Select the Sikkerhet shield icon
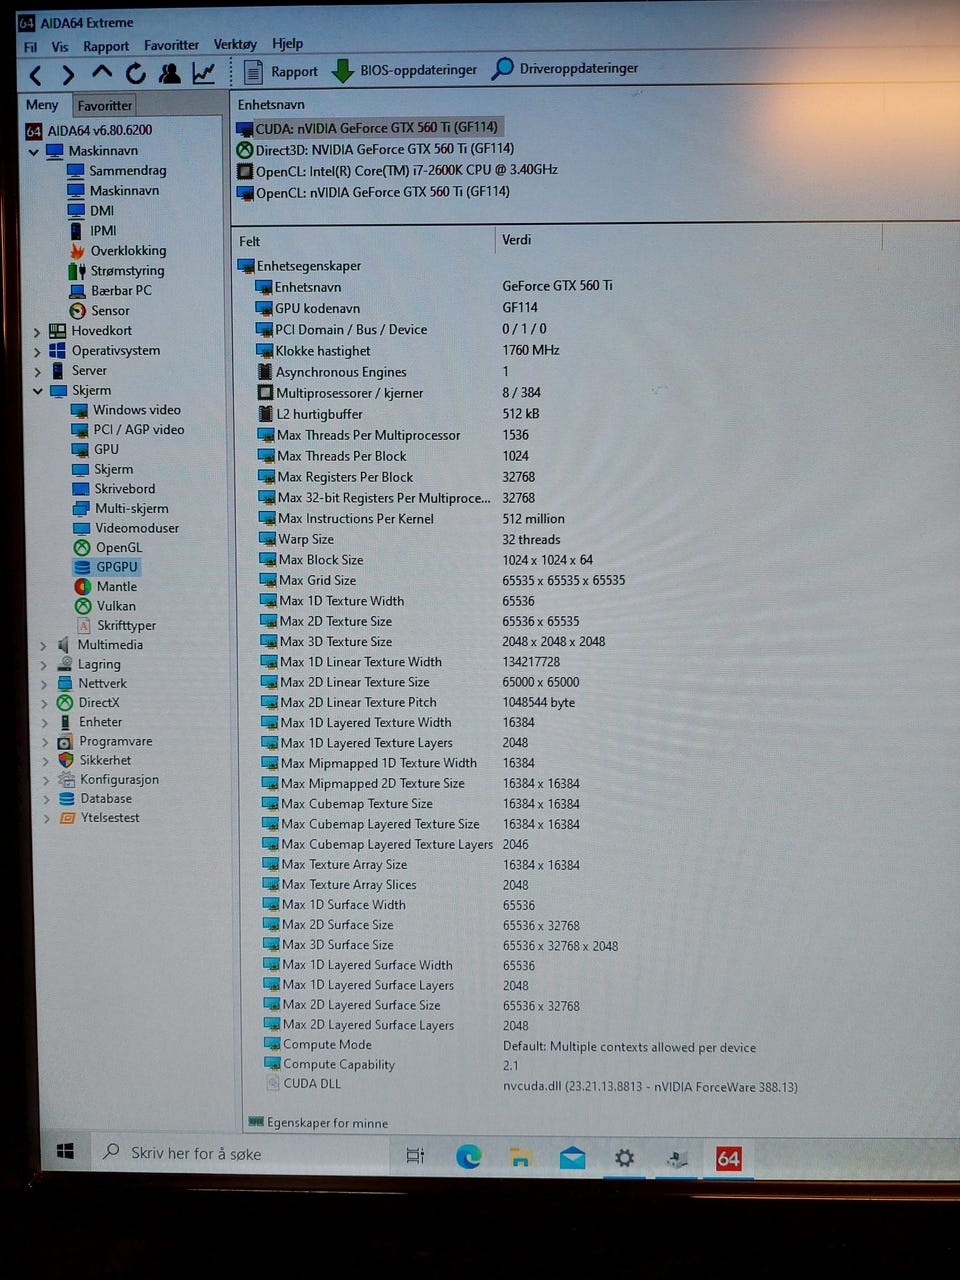 65,760
